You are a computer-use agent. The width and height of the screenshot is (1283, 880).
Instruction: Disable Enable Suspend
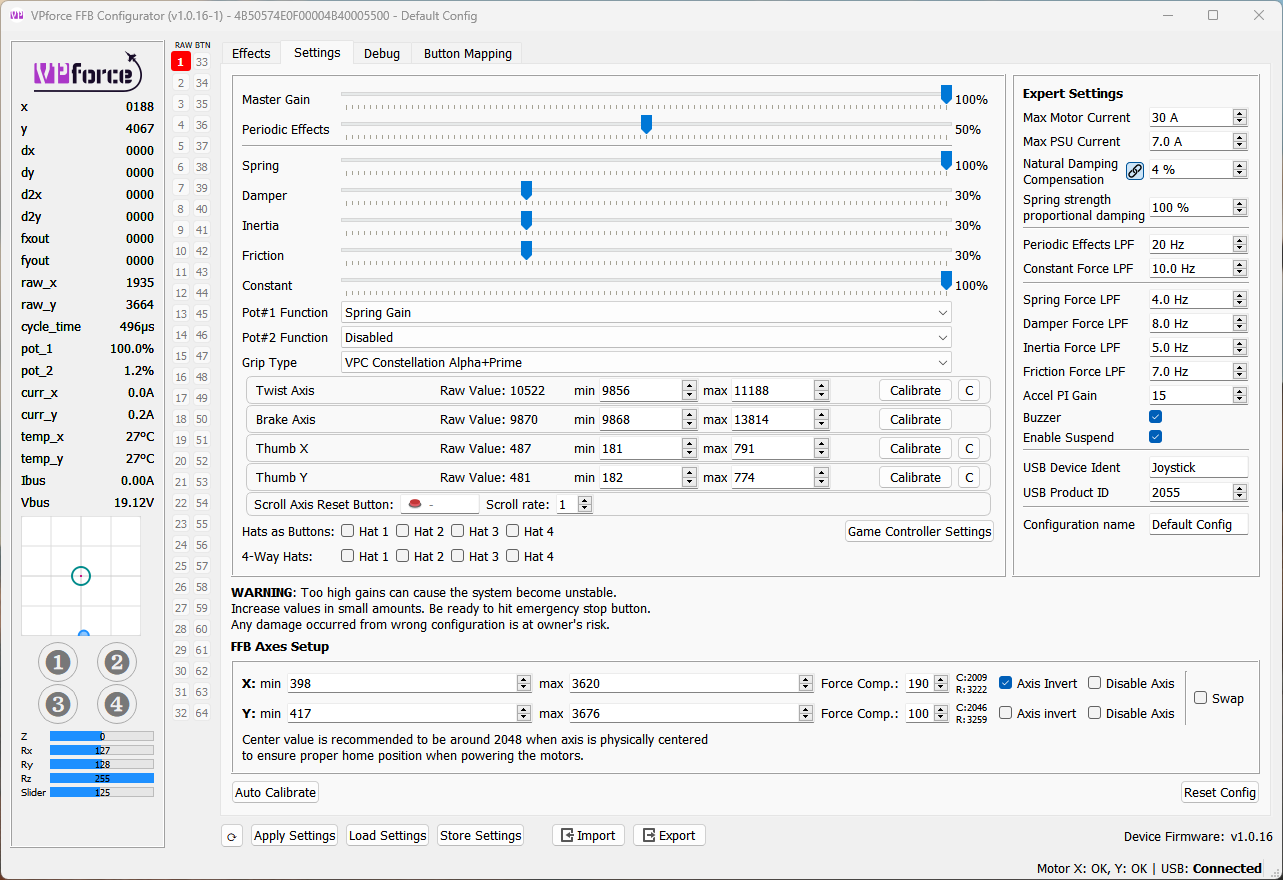click(1155, 437)
